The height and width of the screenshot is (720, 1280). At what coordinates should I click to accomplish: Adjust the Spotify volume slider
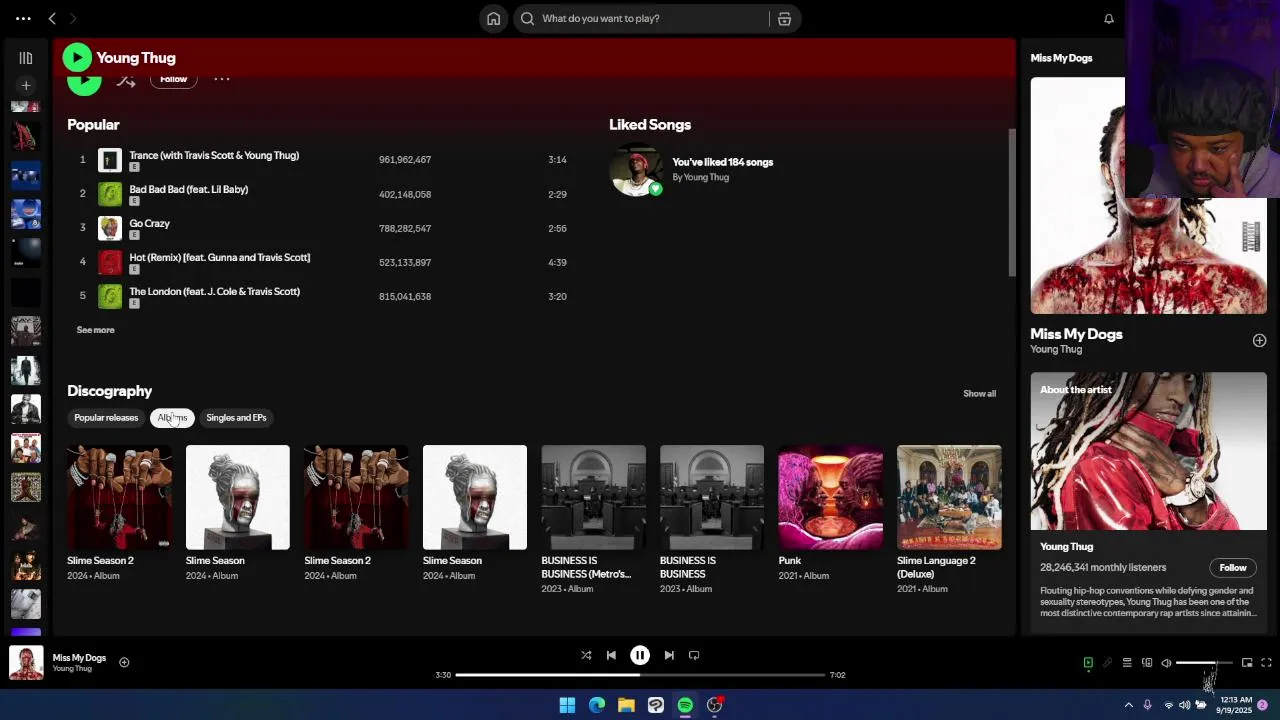tap(1204, 662)
